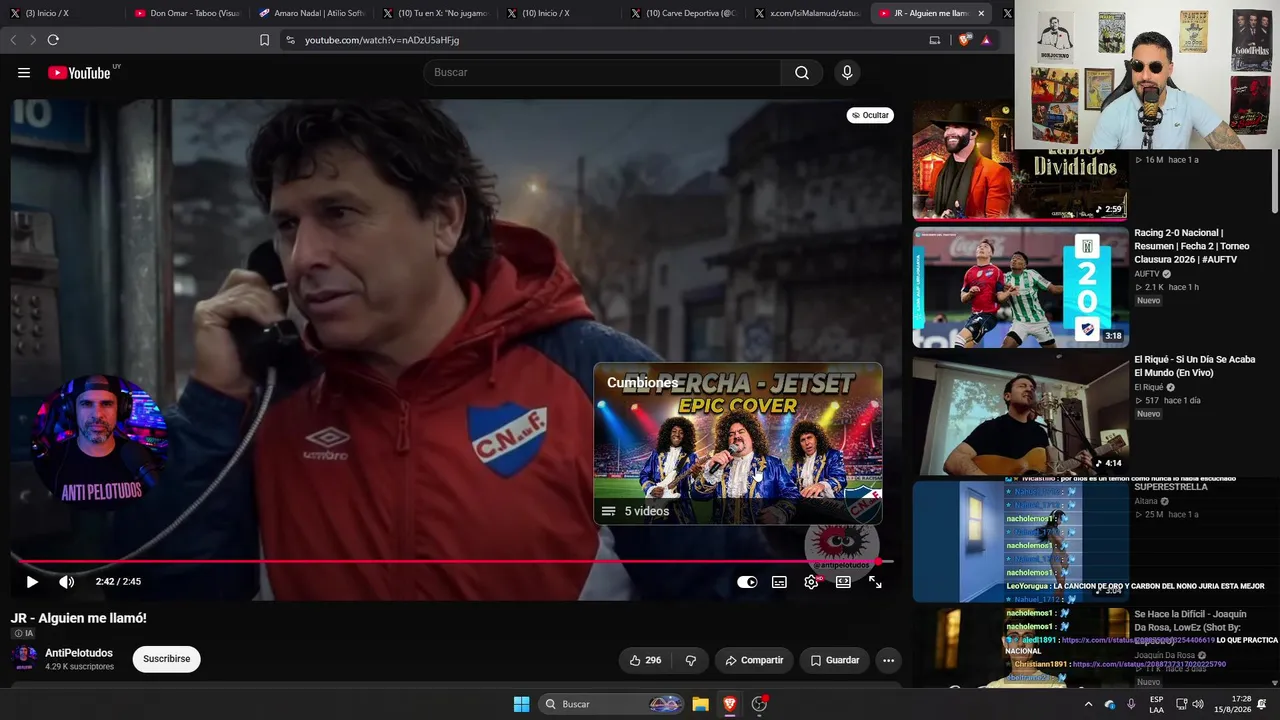Image resolution: width=1280 pixels, height=720 pixels.
Task: Enter fullscreen mode in the player
Action: click(x=875, y=582)
